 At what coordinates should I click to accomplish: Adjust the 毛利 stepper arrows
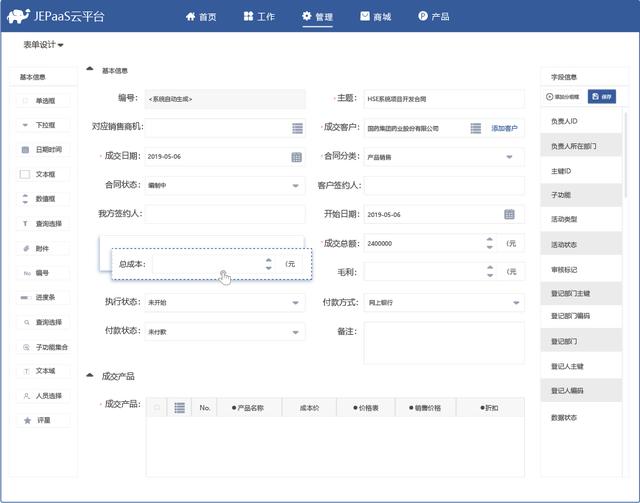(x=490, y=272)
